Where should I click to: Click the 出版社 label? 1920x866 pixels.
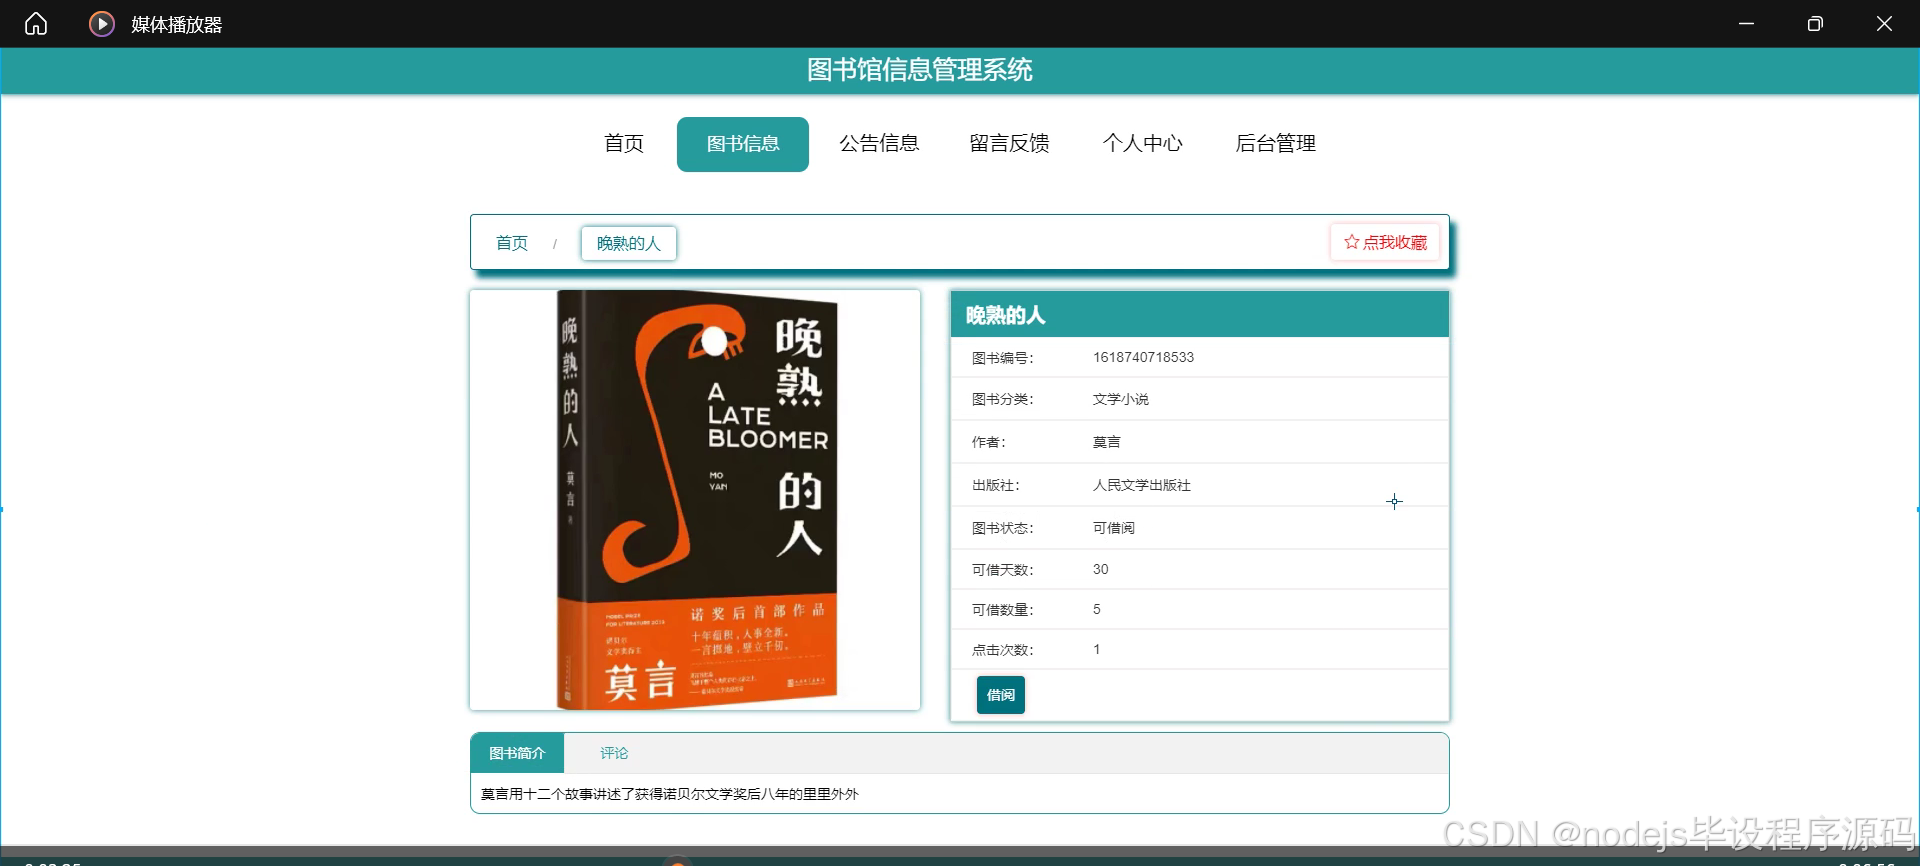[x=996, y=485]
